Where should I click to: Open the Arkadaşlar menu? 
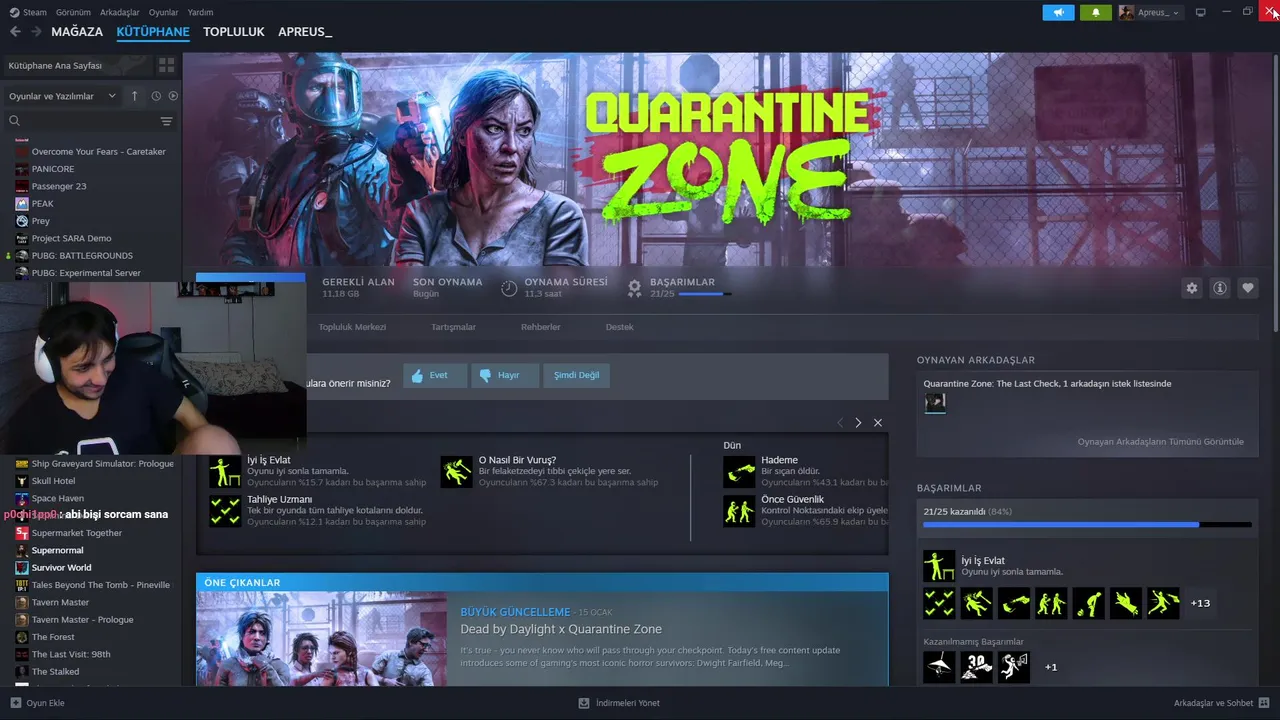click(x=120, y=12)
